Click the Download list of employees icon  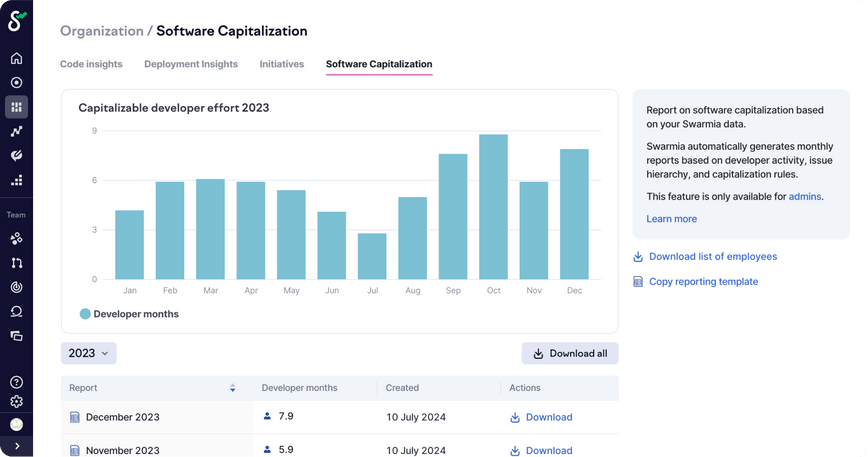[638, 257]
